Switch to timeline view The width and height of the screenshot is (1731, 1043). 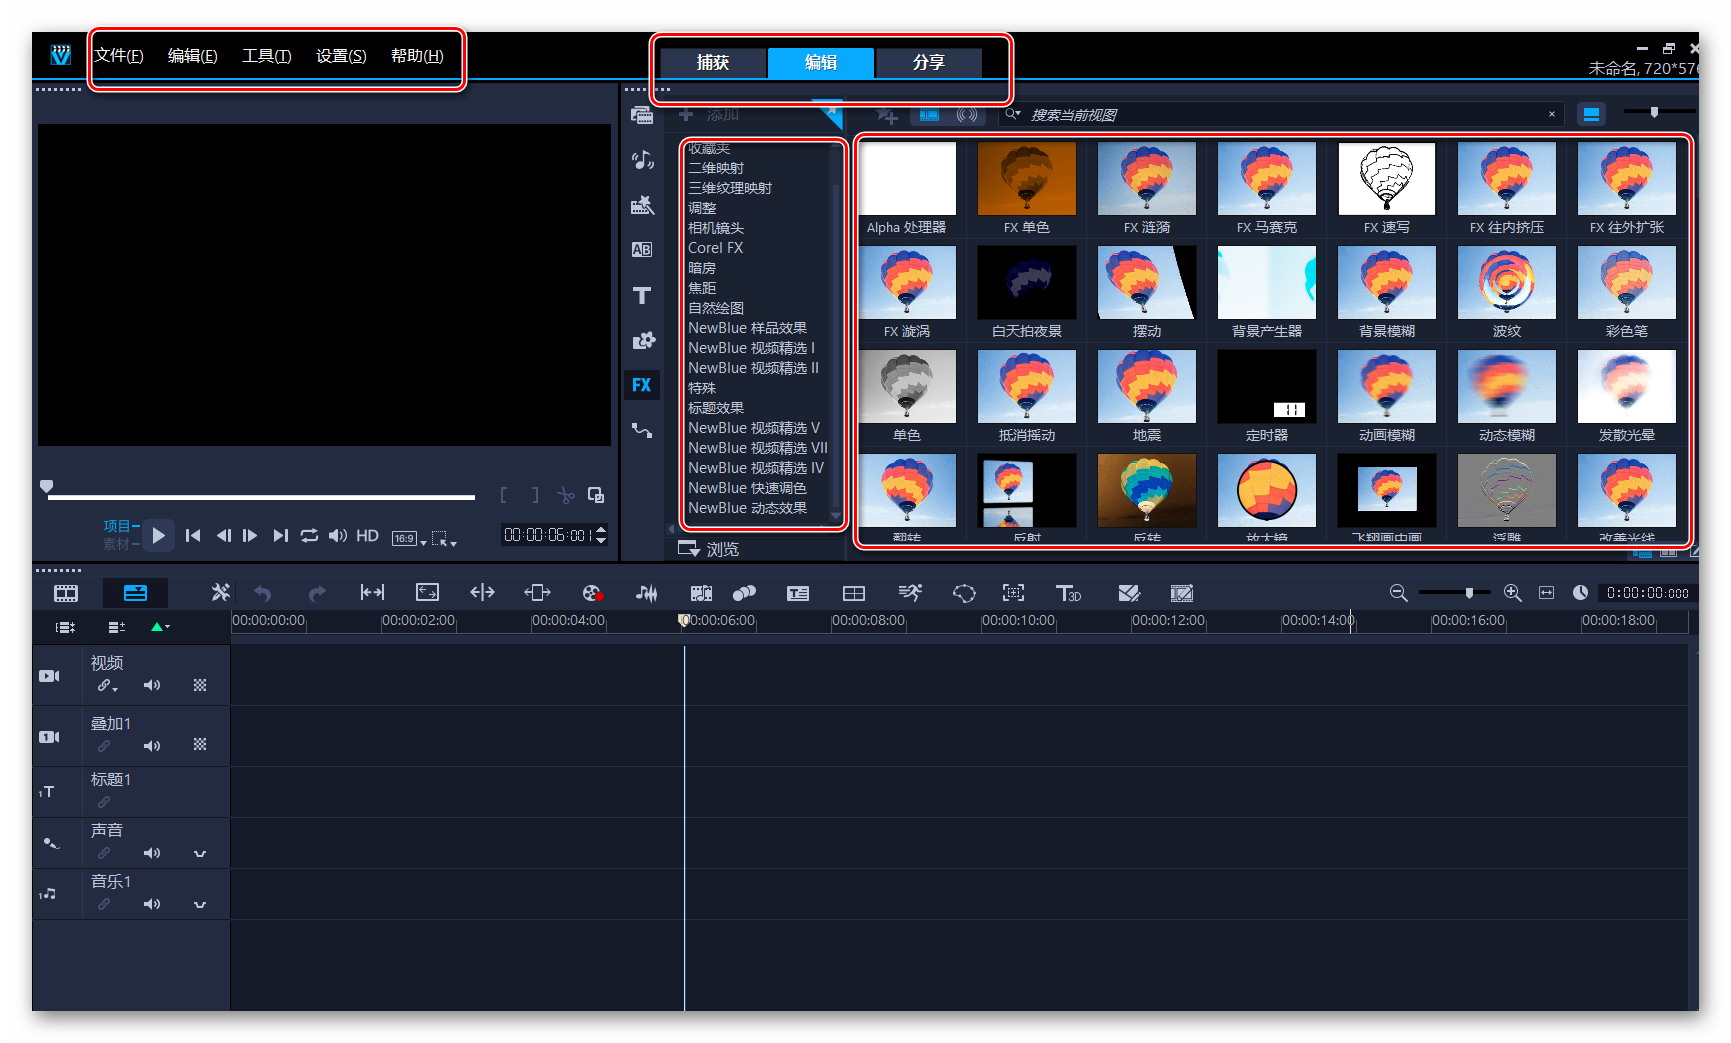pos(135,593)
